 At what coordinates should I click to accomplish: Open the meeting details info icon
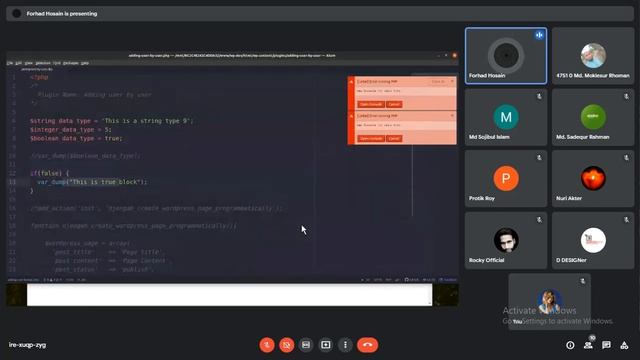[570, 345]
